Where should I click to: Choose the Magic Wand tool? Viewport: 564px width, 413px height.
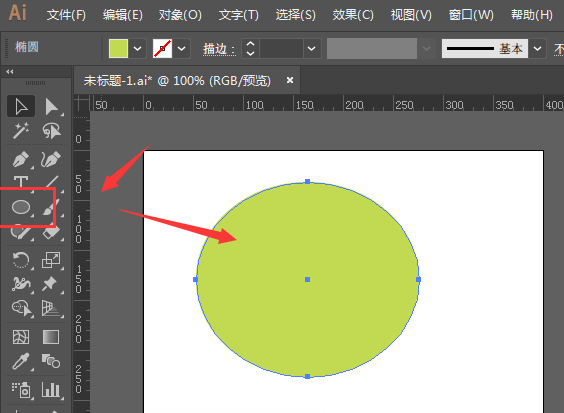(21, 131)
